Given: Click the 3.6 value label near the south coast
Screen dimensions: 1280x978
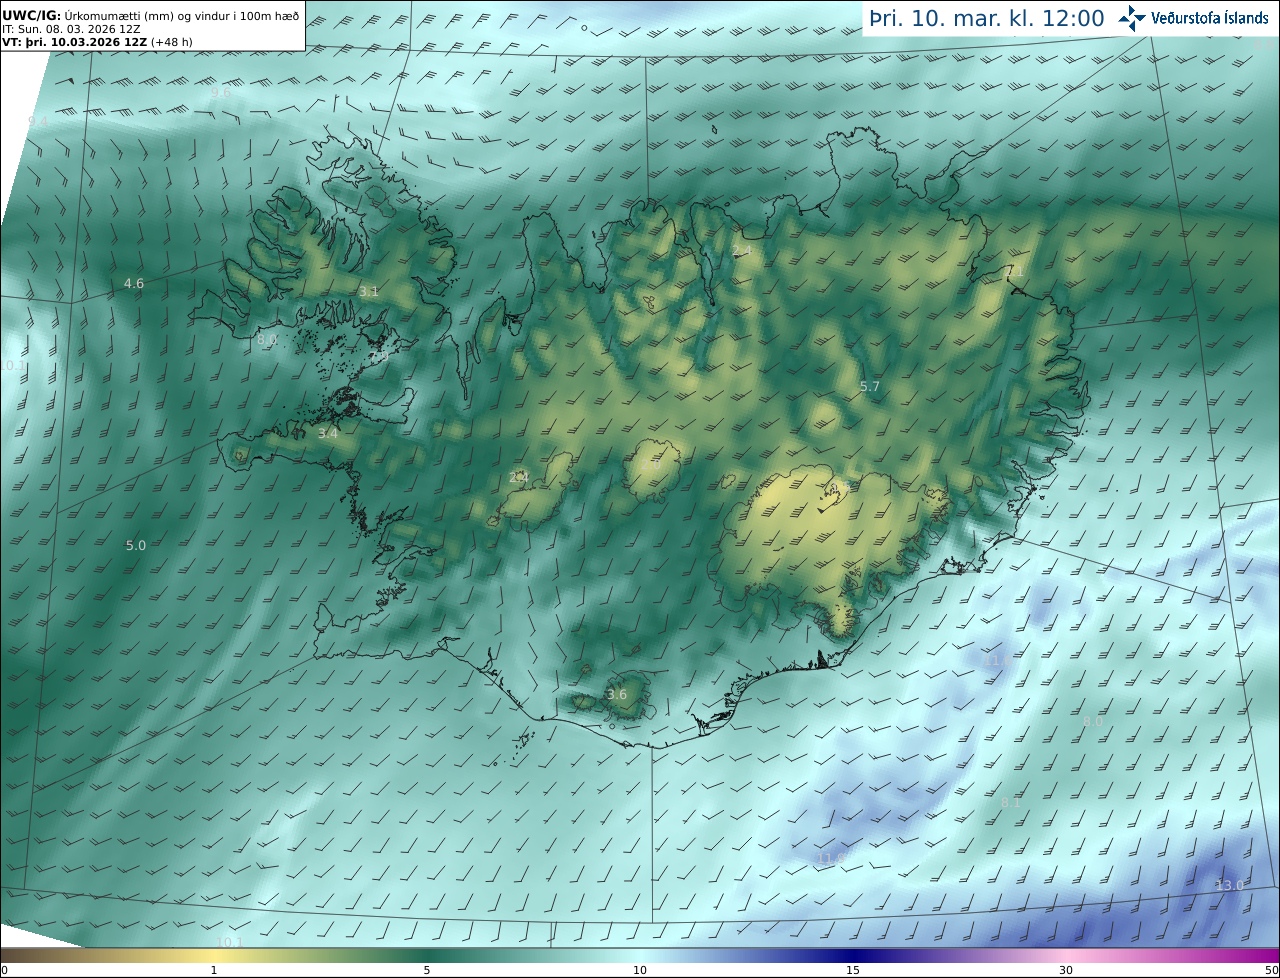Looking at the screenshot, I should [x=617, y=695].
